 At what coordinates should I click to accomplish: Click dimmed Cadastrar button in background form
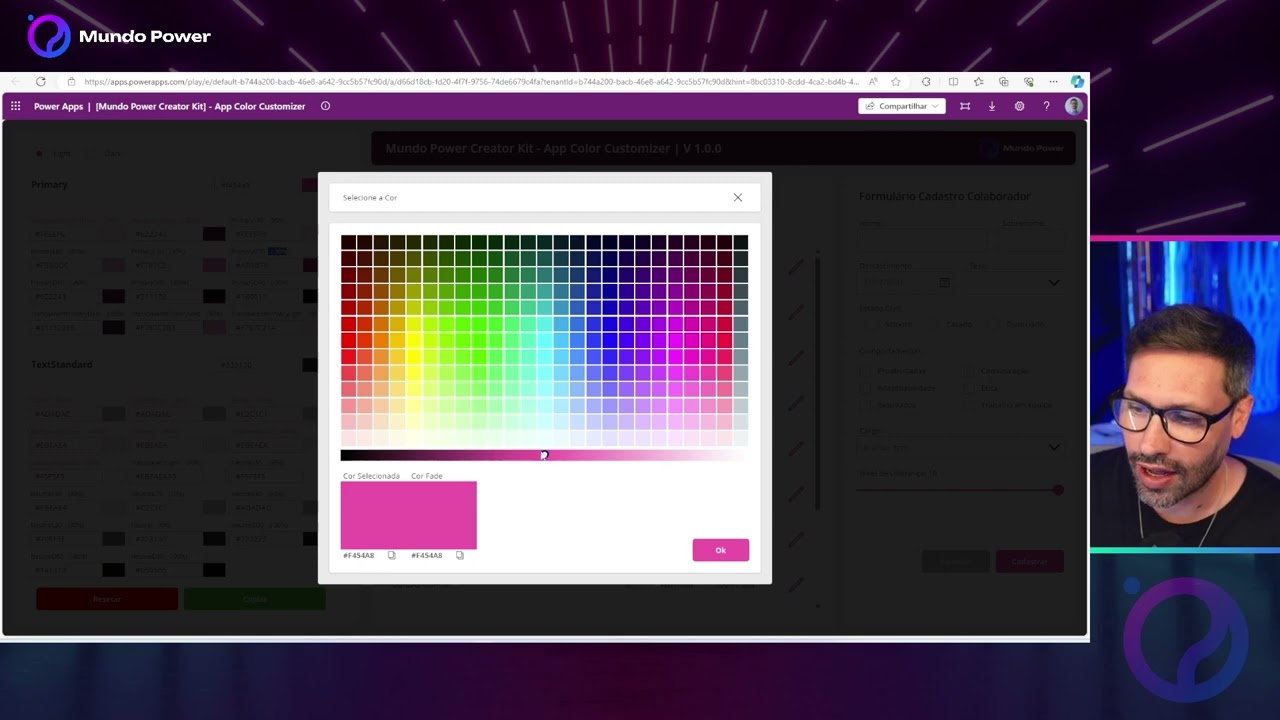click(x=1029, y=562)
